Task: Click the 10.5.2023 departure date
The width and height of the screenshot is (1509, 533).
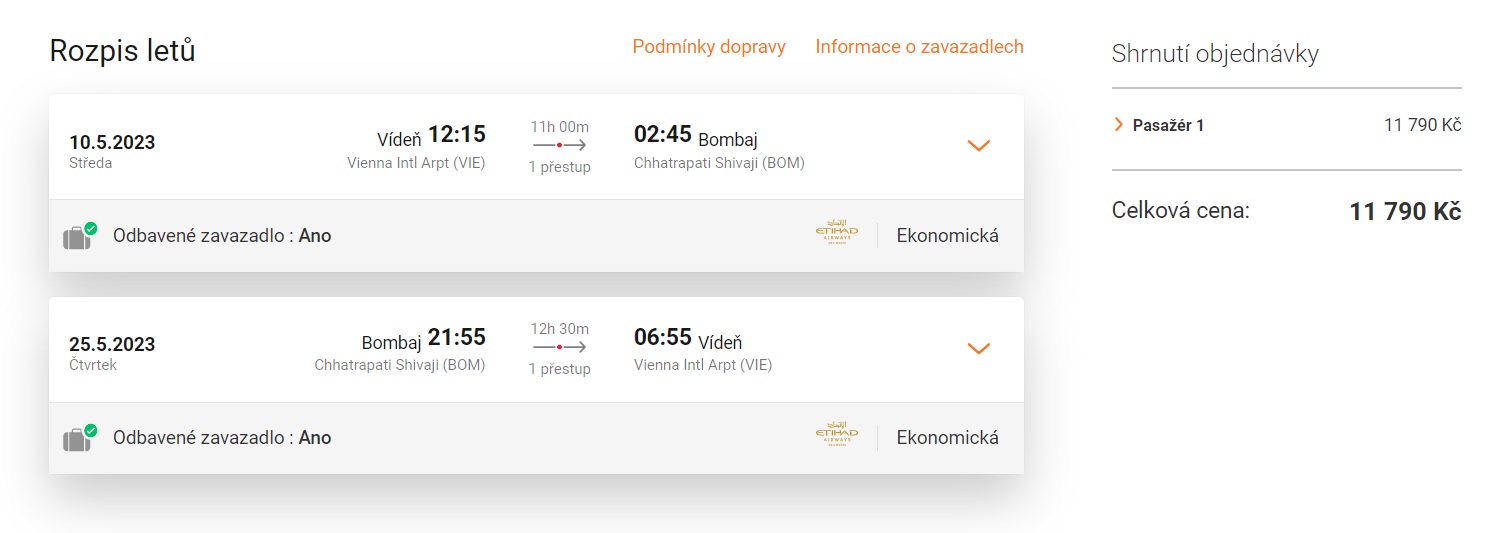Action: pos(112,142)
